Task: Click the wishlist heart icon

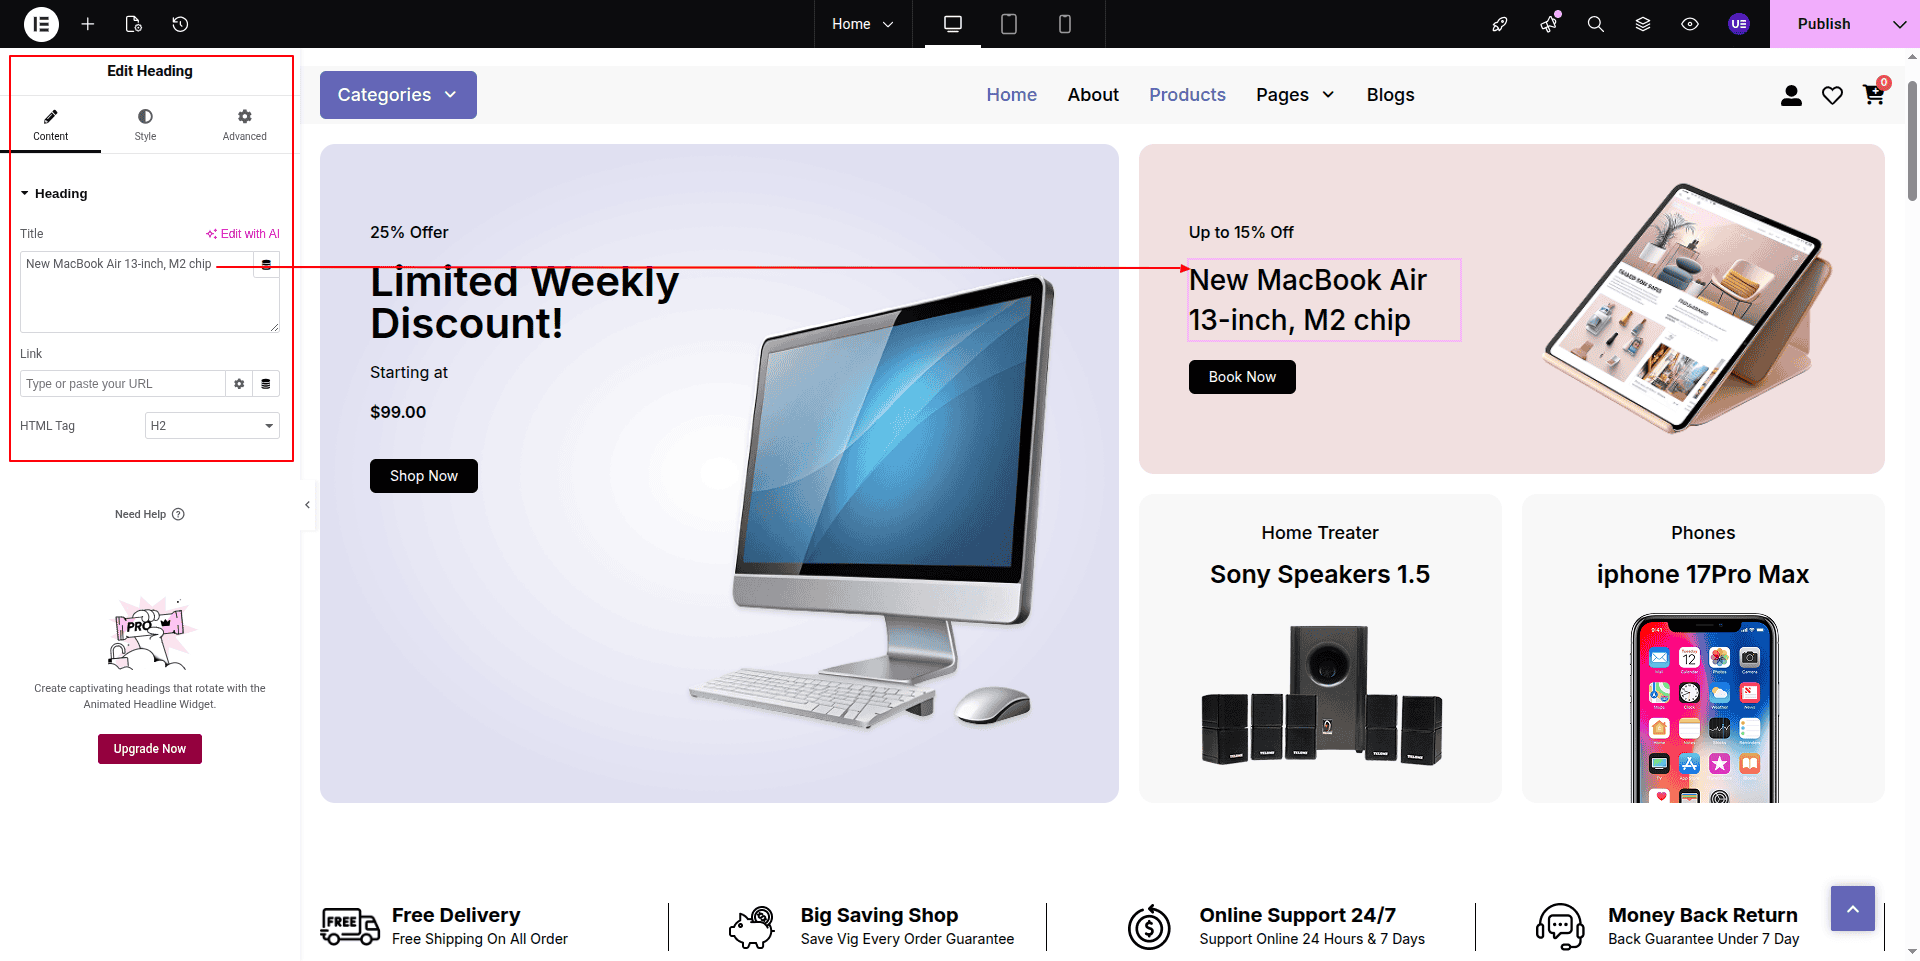Action: click(1832, 95)
